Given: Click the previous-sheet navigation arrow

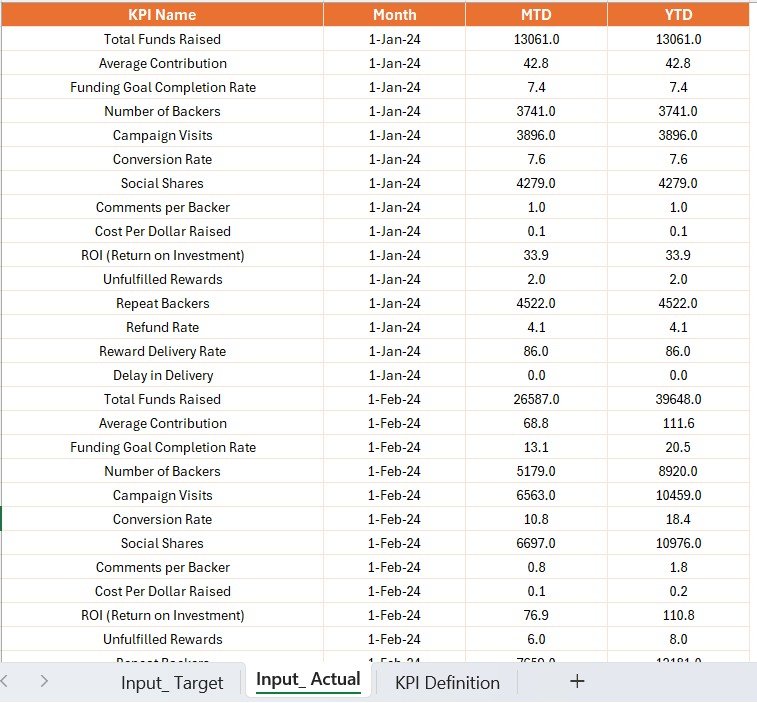Looking at the screenshot, I should (x=4, y=681).
